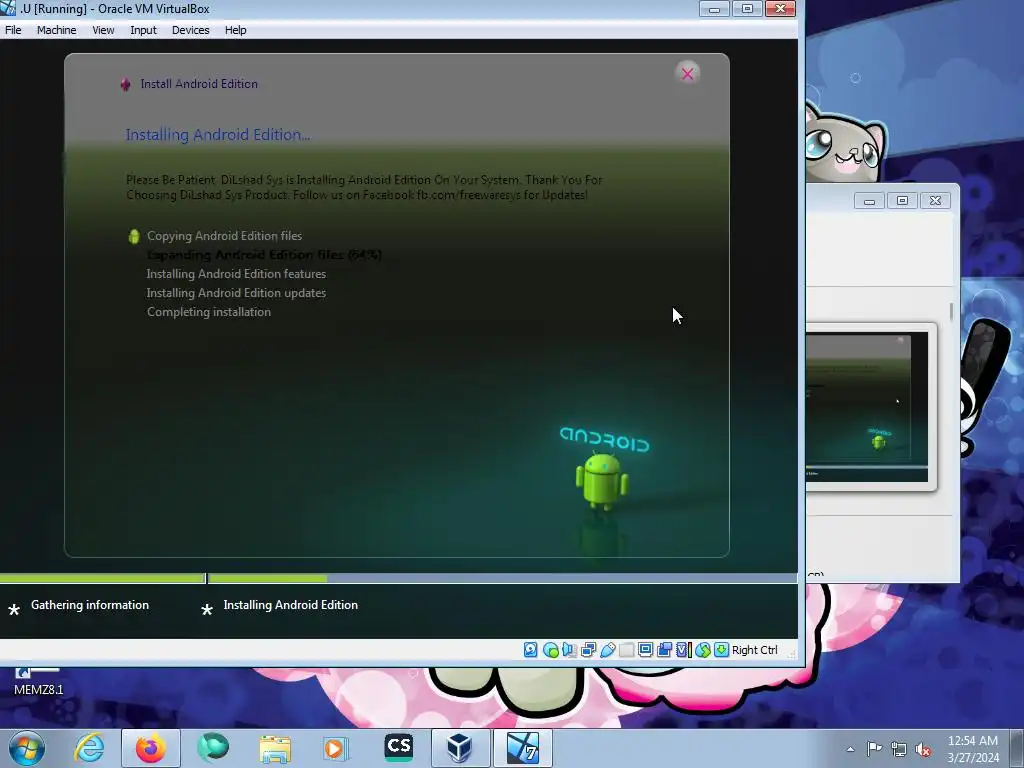1024x768 pixels.
Task: Click the VirtualBox window title bar icon
Action: coord(8,8)
